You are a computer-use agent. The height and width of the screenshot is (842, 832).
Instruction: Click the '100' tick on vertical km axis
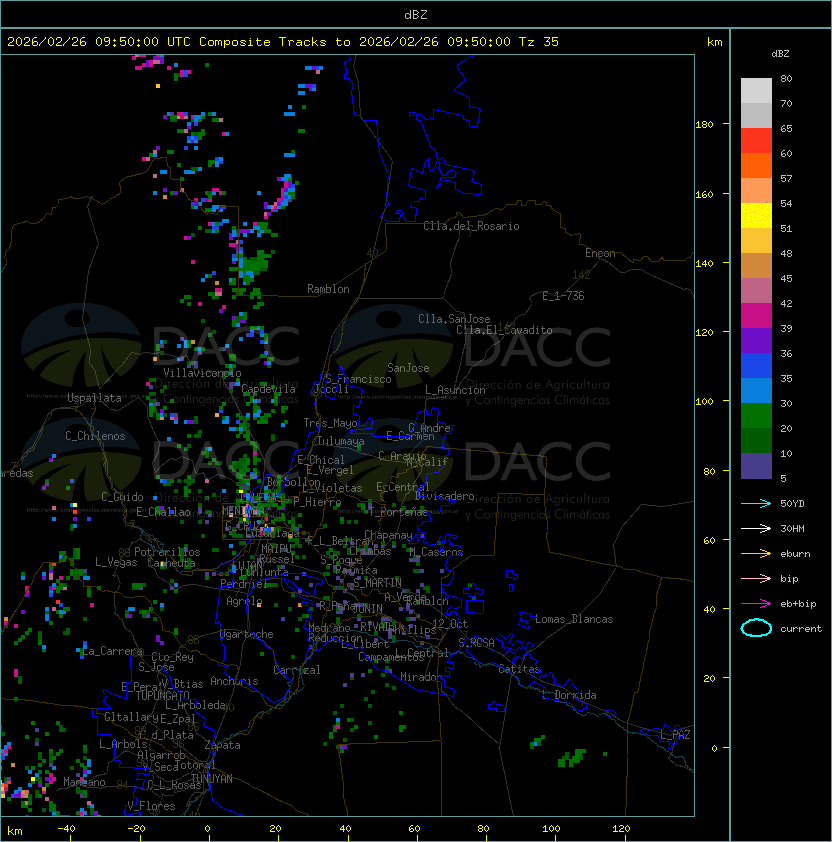(x=704, y=402)
